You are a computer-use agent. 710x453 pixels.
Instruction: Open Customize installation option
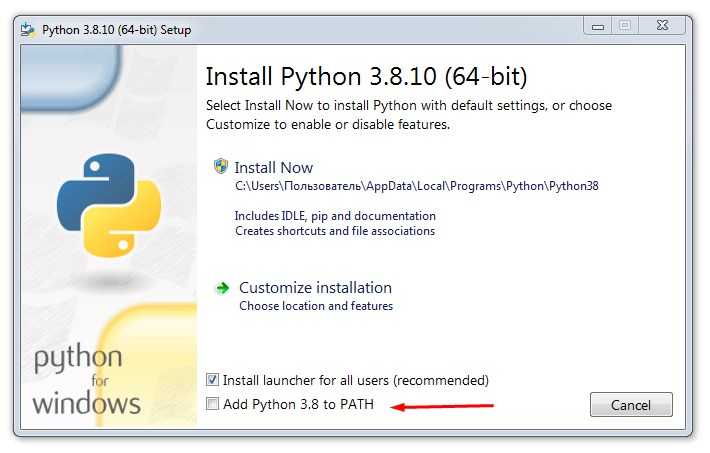pyautogui.click(x=315, y=288)
